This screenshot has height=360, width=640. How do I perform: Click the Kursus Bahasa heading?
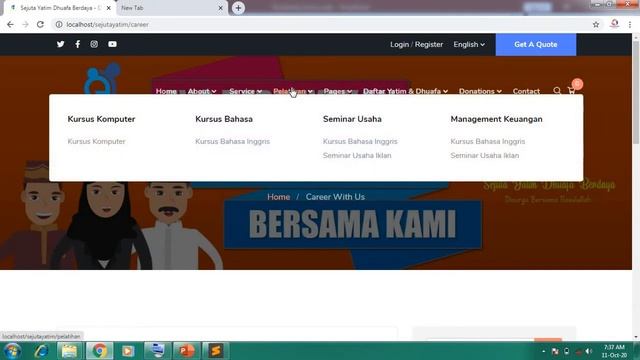(x=224, y=119)
